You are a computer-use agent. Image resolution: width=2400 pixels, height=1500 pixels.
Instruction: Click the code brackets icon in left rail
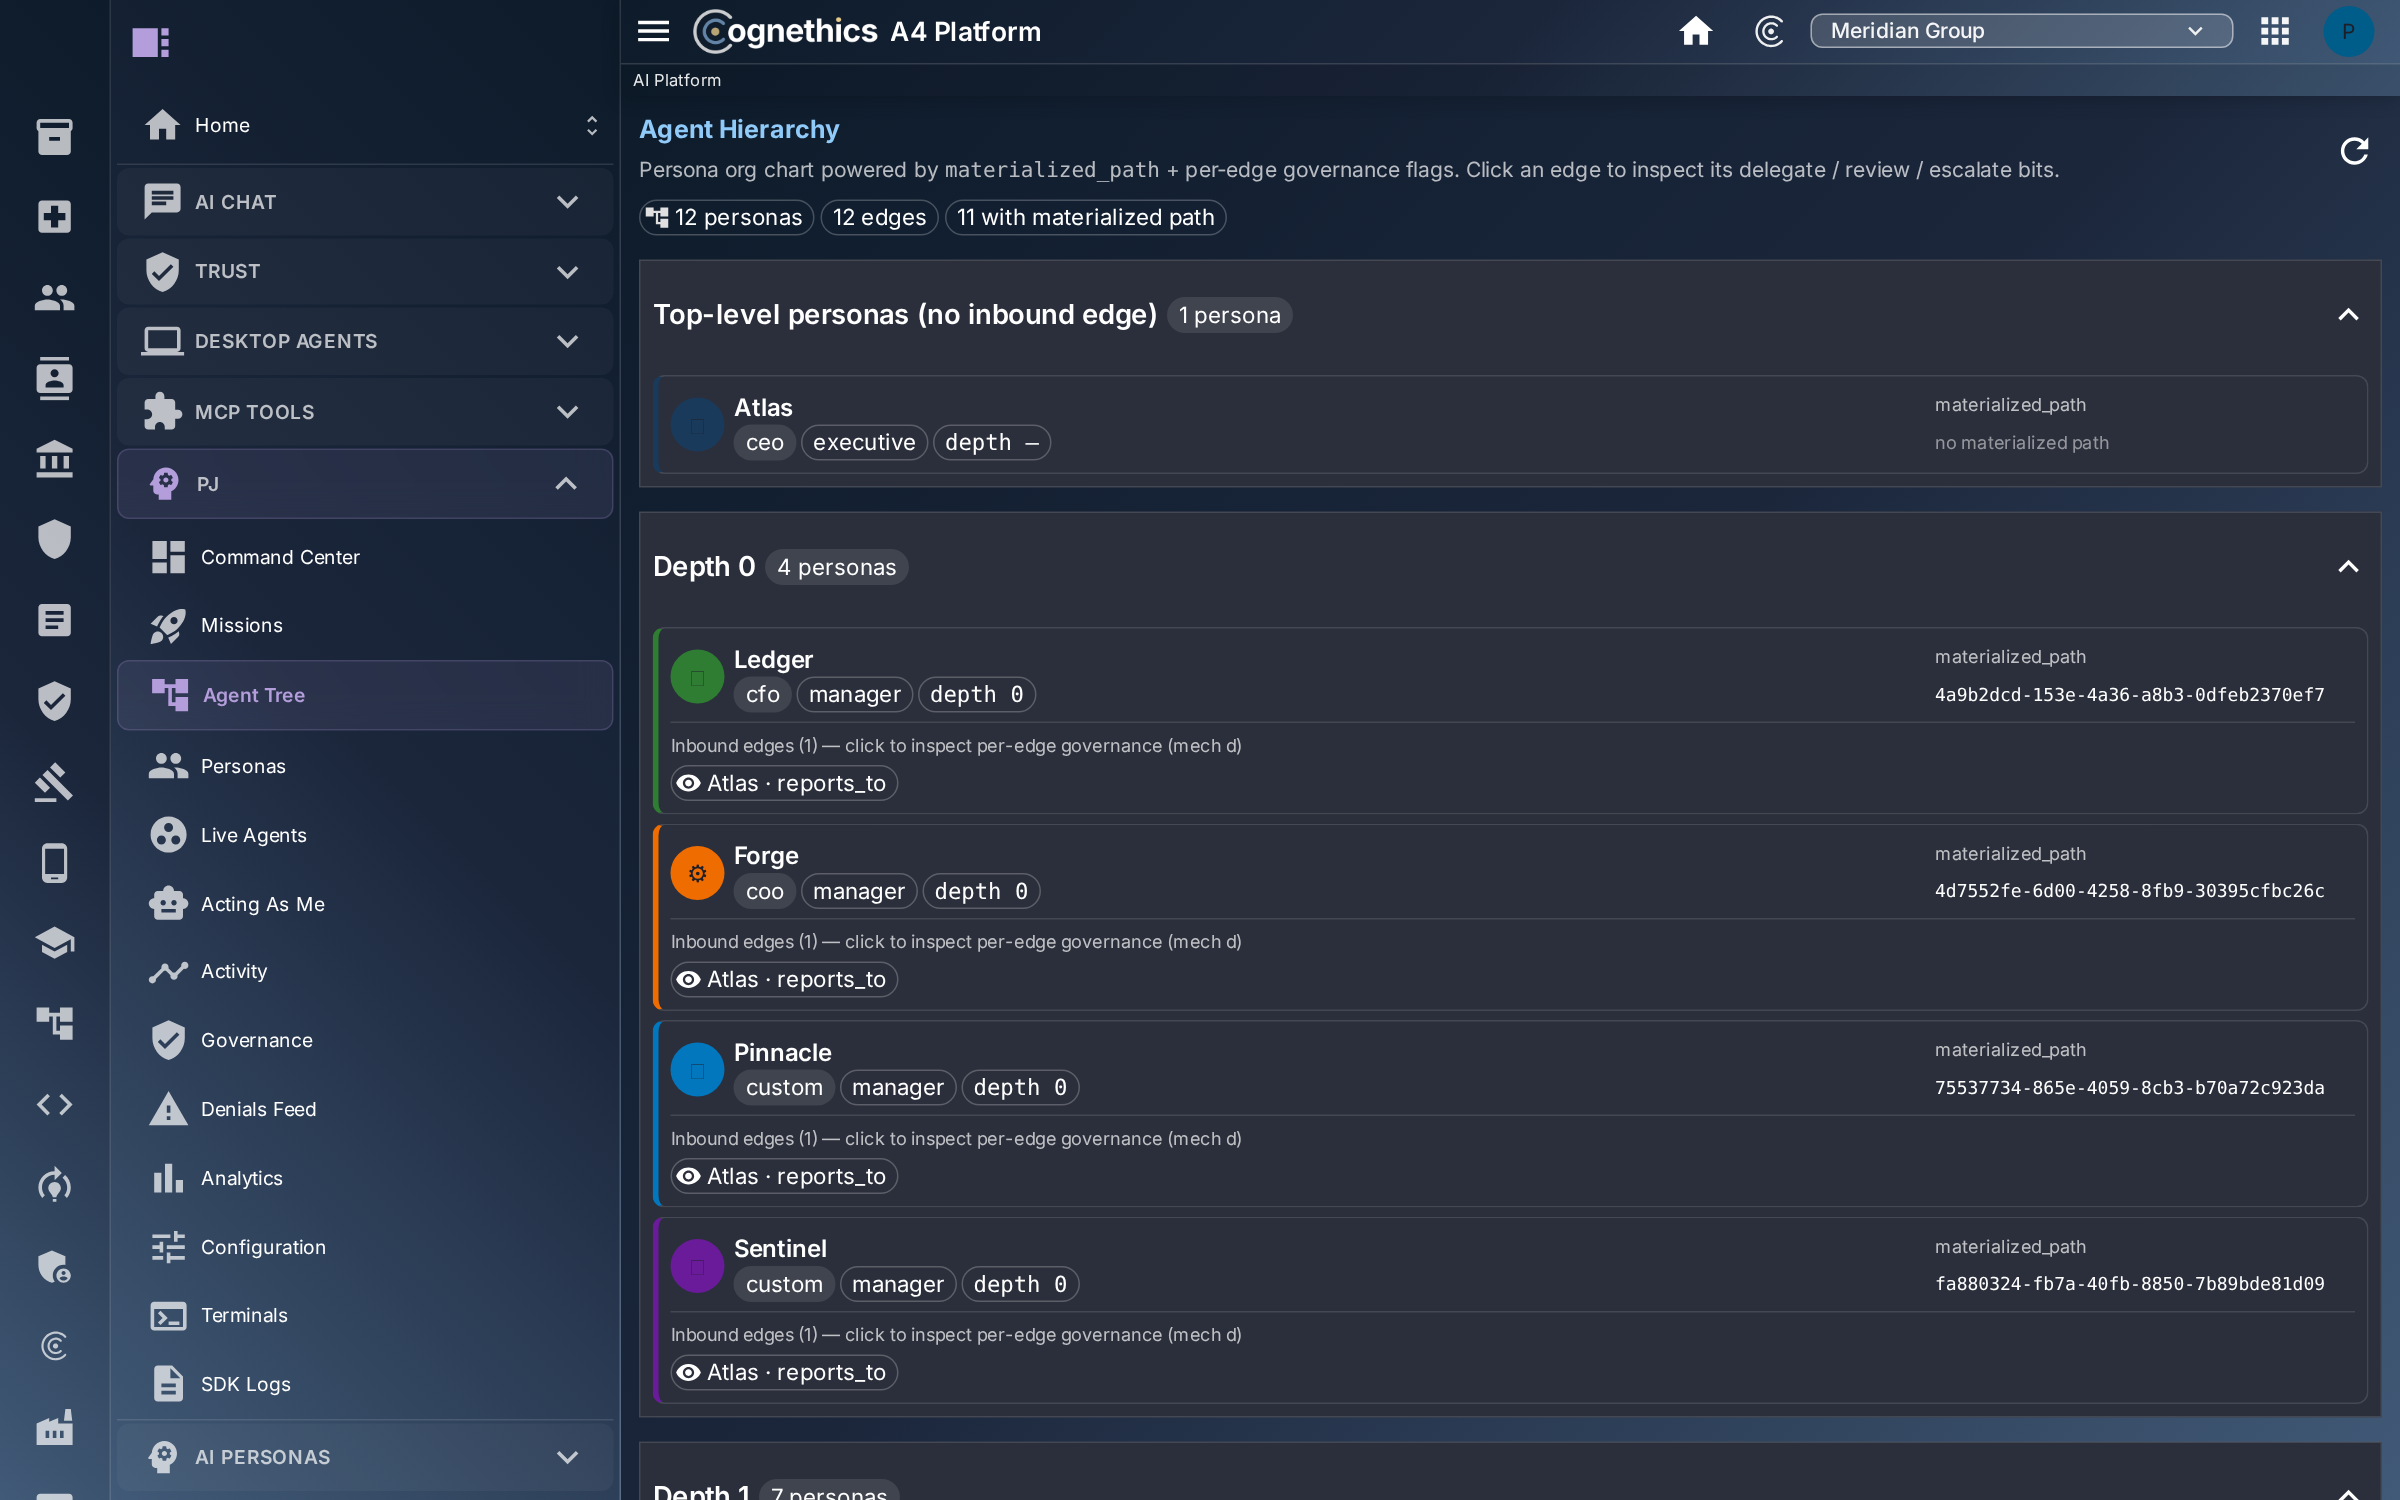click(x=54, y=1104)
